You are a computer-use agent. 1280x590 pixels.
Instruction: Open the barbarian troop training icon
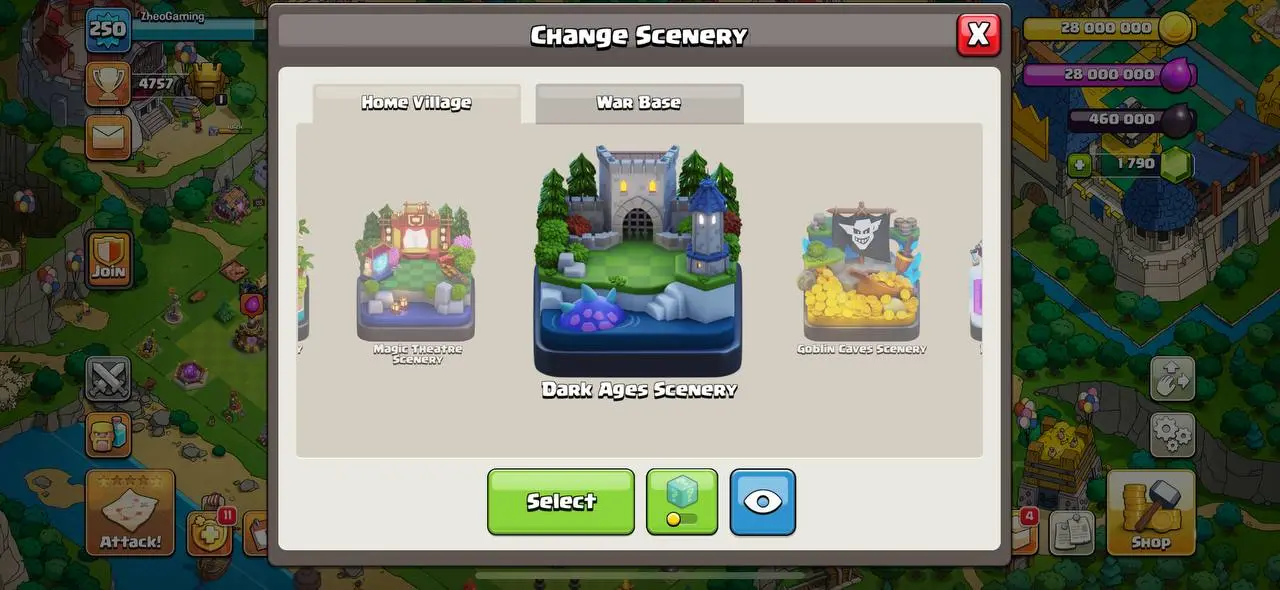pyautogui.click(x=108, y=435)
